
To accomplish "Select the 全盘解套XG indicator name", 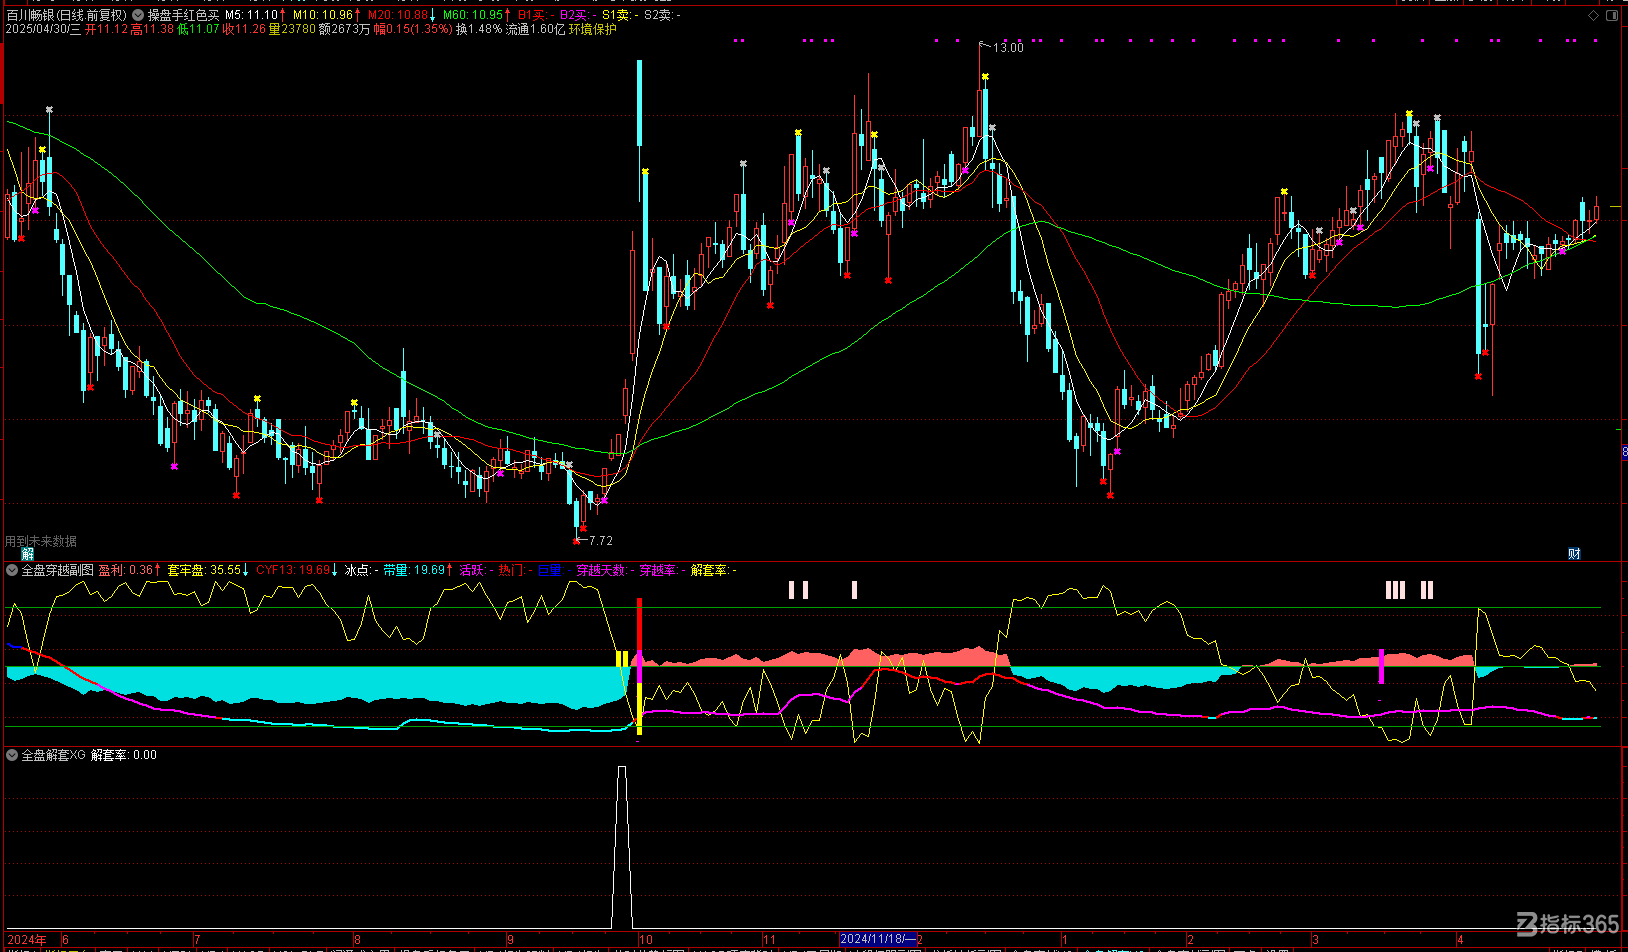I will point(53,755).
